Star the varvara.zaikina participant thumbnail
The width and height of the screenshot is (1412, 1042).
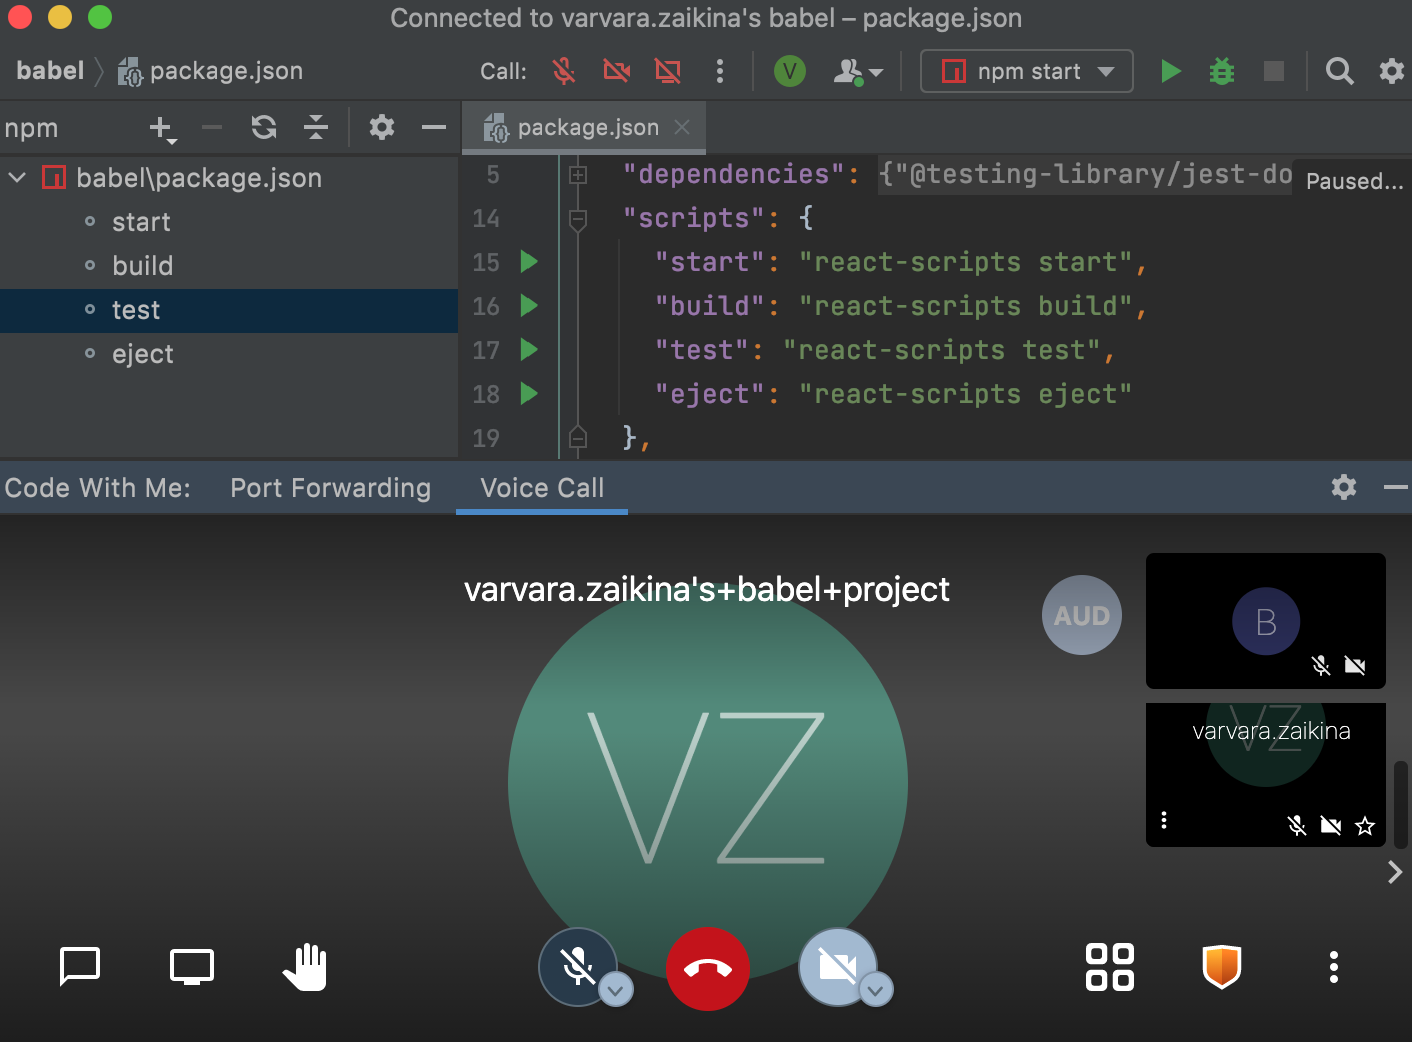1365,825
